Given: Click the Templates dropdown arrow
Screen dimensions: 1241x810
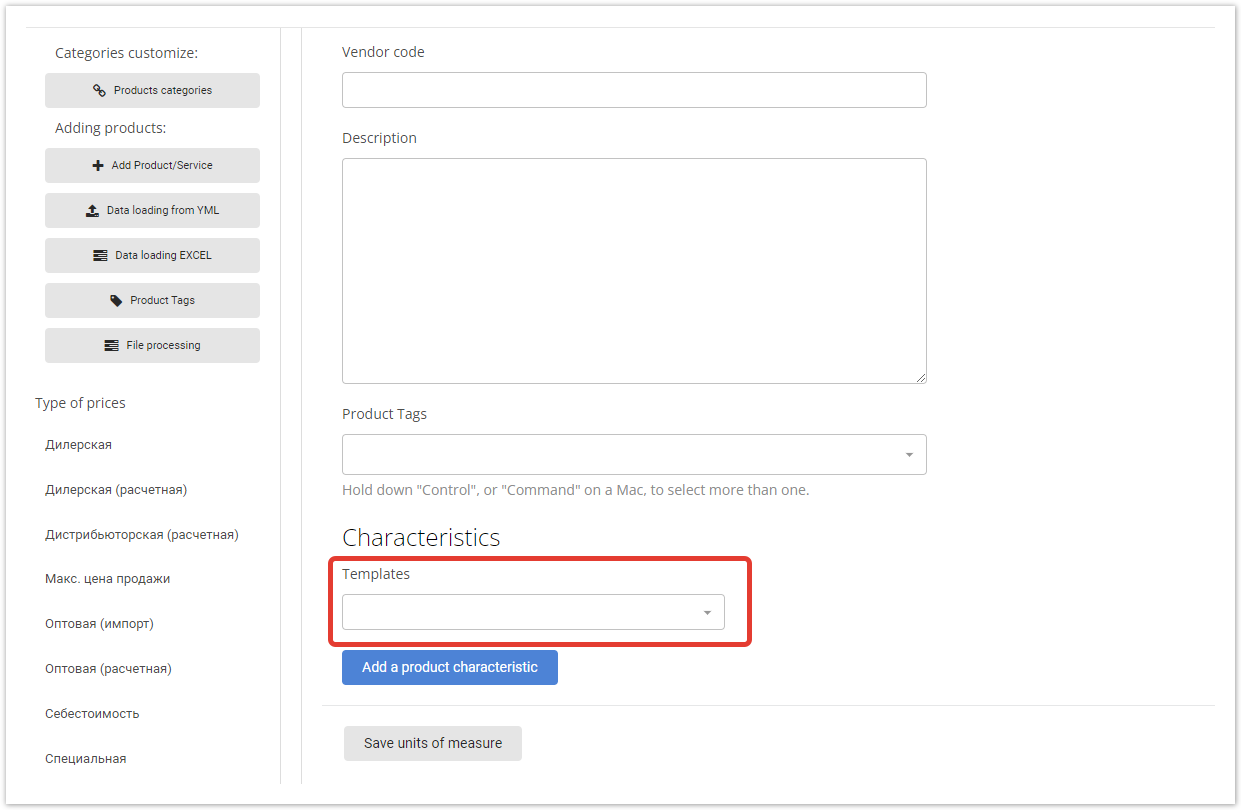Looking at the screenshot, I should [707, 613].
